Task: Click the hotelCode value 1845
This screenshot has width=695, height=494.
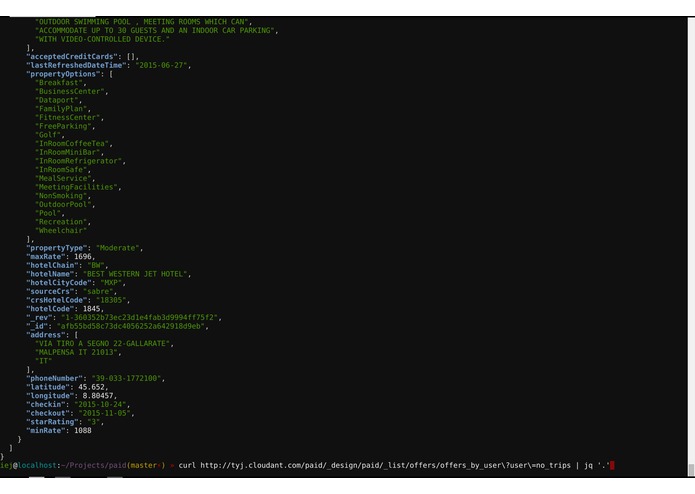Action: [91, 308]
